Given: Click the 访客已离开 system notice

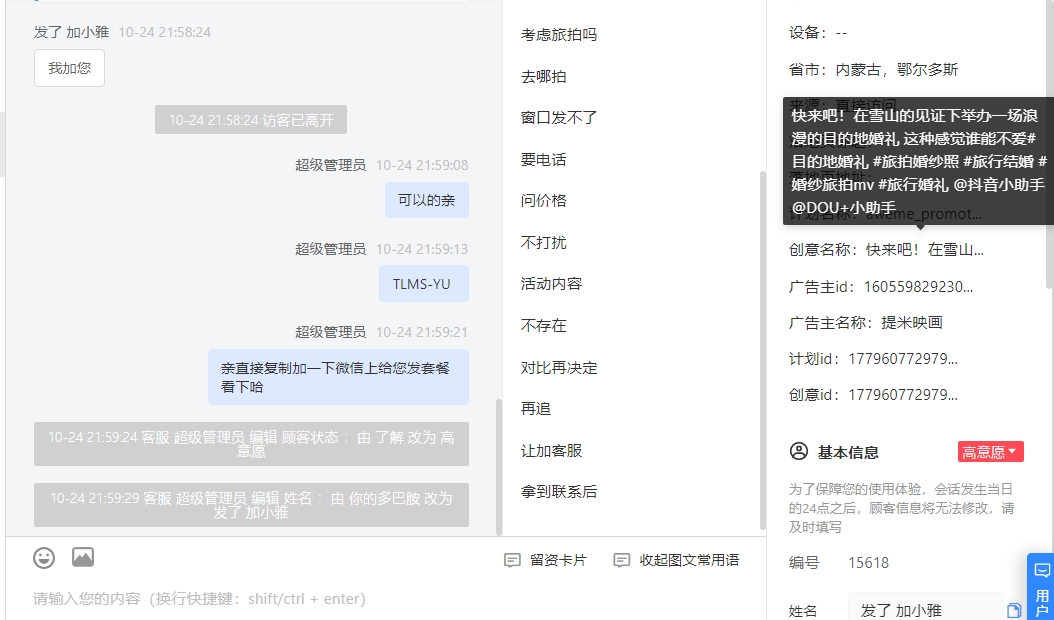Looking at the screenshot, I should click(251, 120).
